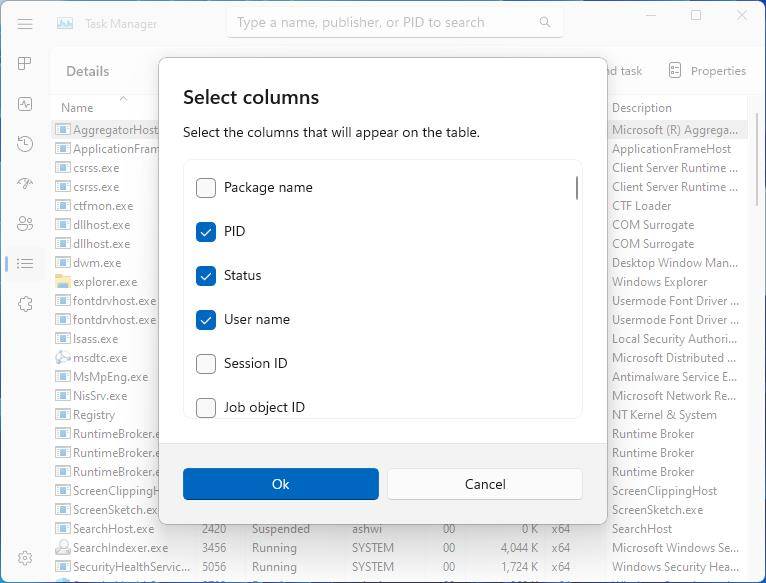
Task: Click the 'CTF Loader' description cell
Action: tap(641, 206)
